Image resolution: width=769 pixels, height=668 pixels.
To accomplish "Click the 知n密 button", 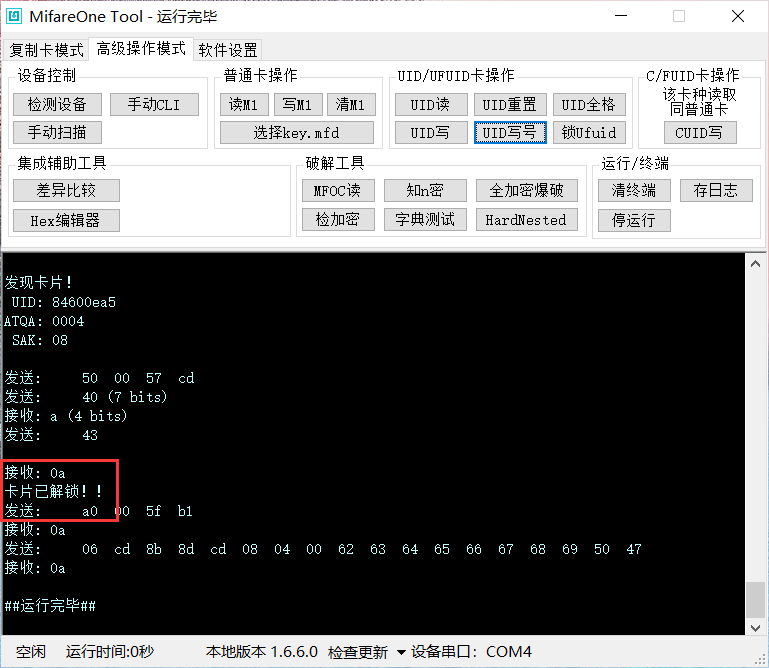I will [x=425, y=190].
